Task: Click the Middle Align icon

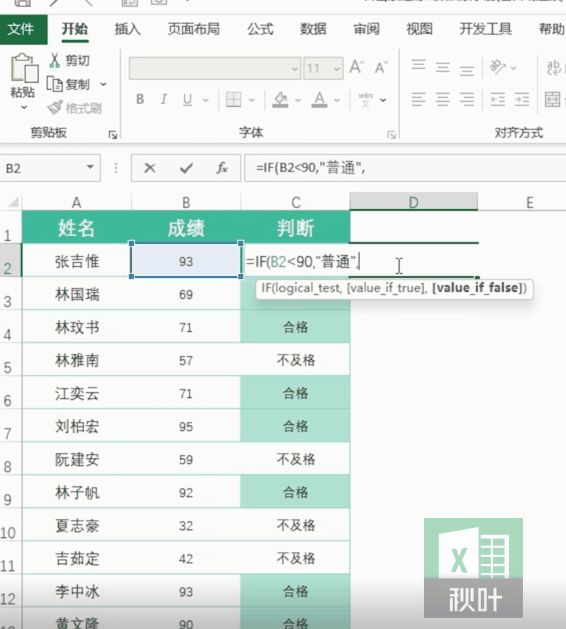Action: point(442,67)
